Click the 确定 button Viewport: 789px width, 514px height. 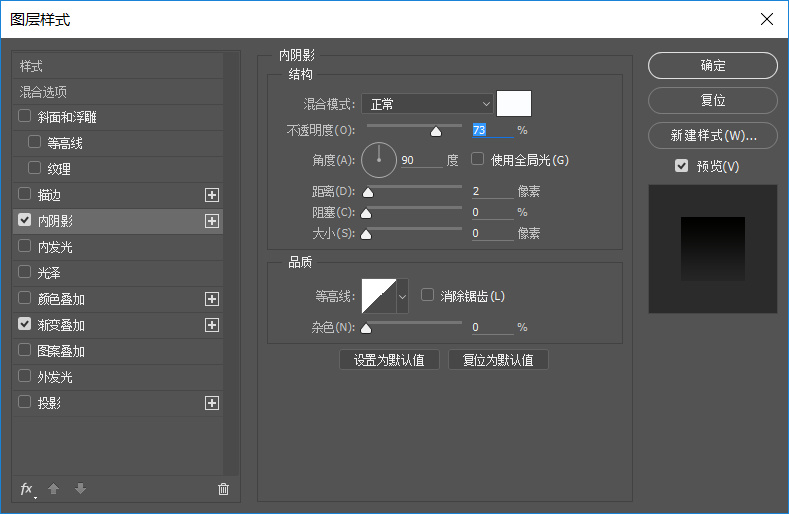(712, 65)
